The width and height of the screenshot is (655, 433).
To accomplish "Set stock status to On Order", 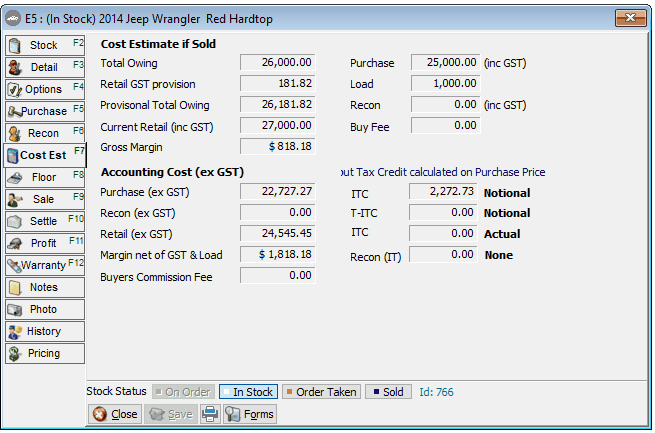I will [183, 392].
